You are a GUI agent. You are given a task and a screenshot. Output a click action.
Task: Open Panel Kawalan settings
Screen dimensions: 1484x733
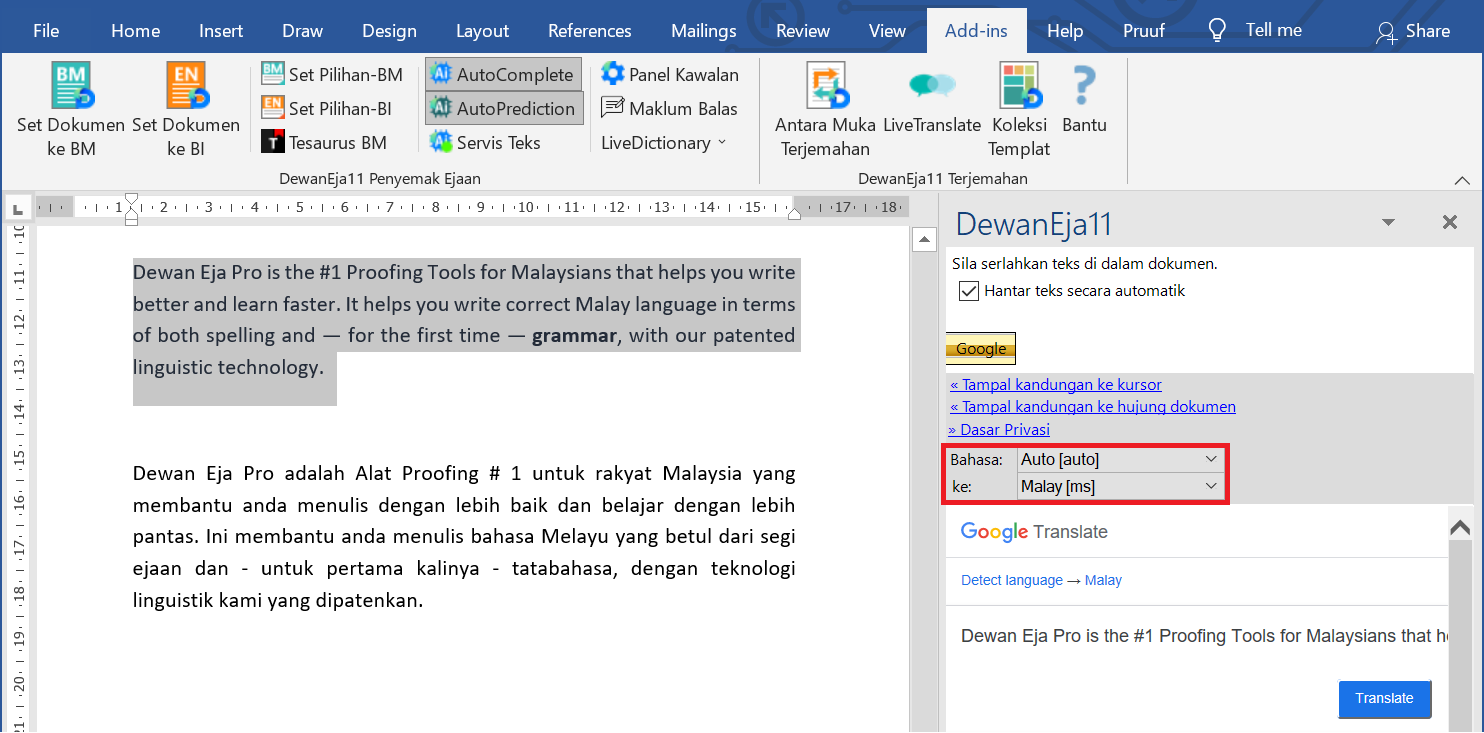click(x=613, y=74)
